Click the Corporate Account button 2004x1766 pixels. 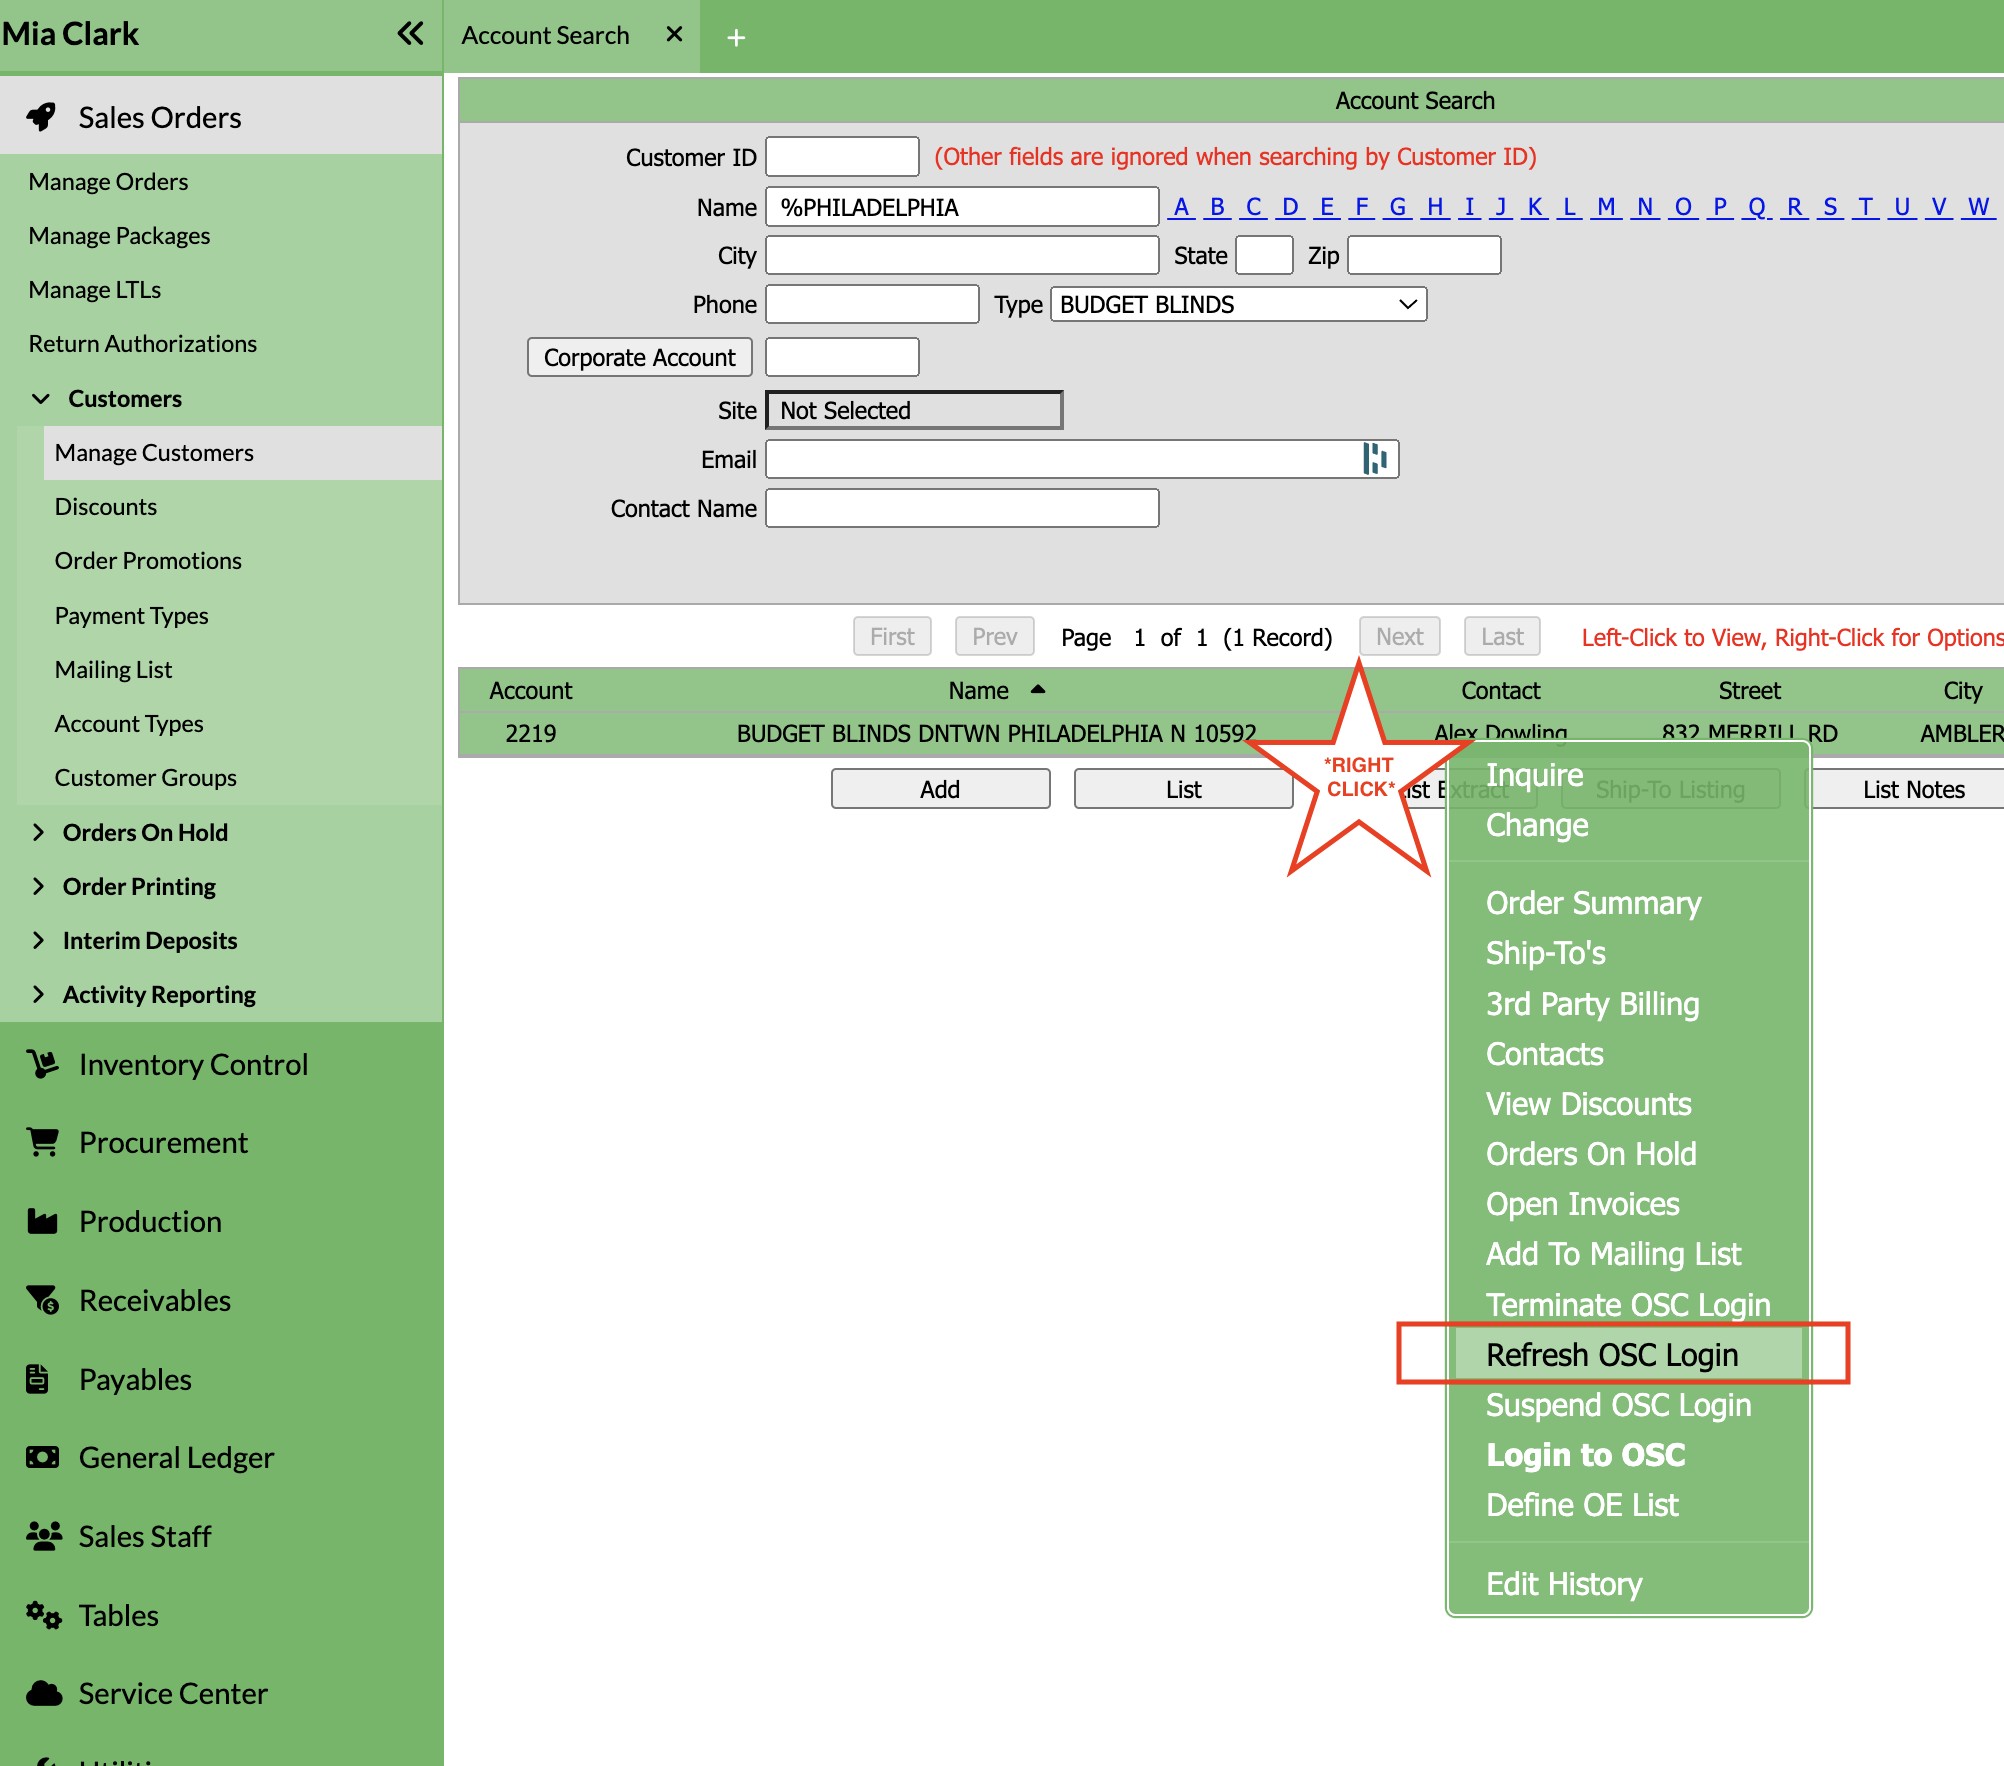(x=639, y=357)
